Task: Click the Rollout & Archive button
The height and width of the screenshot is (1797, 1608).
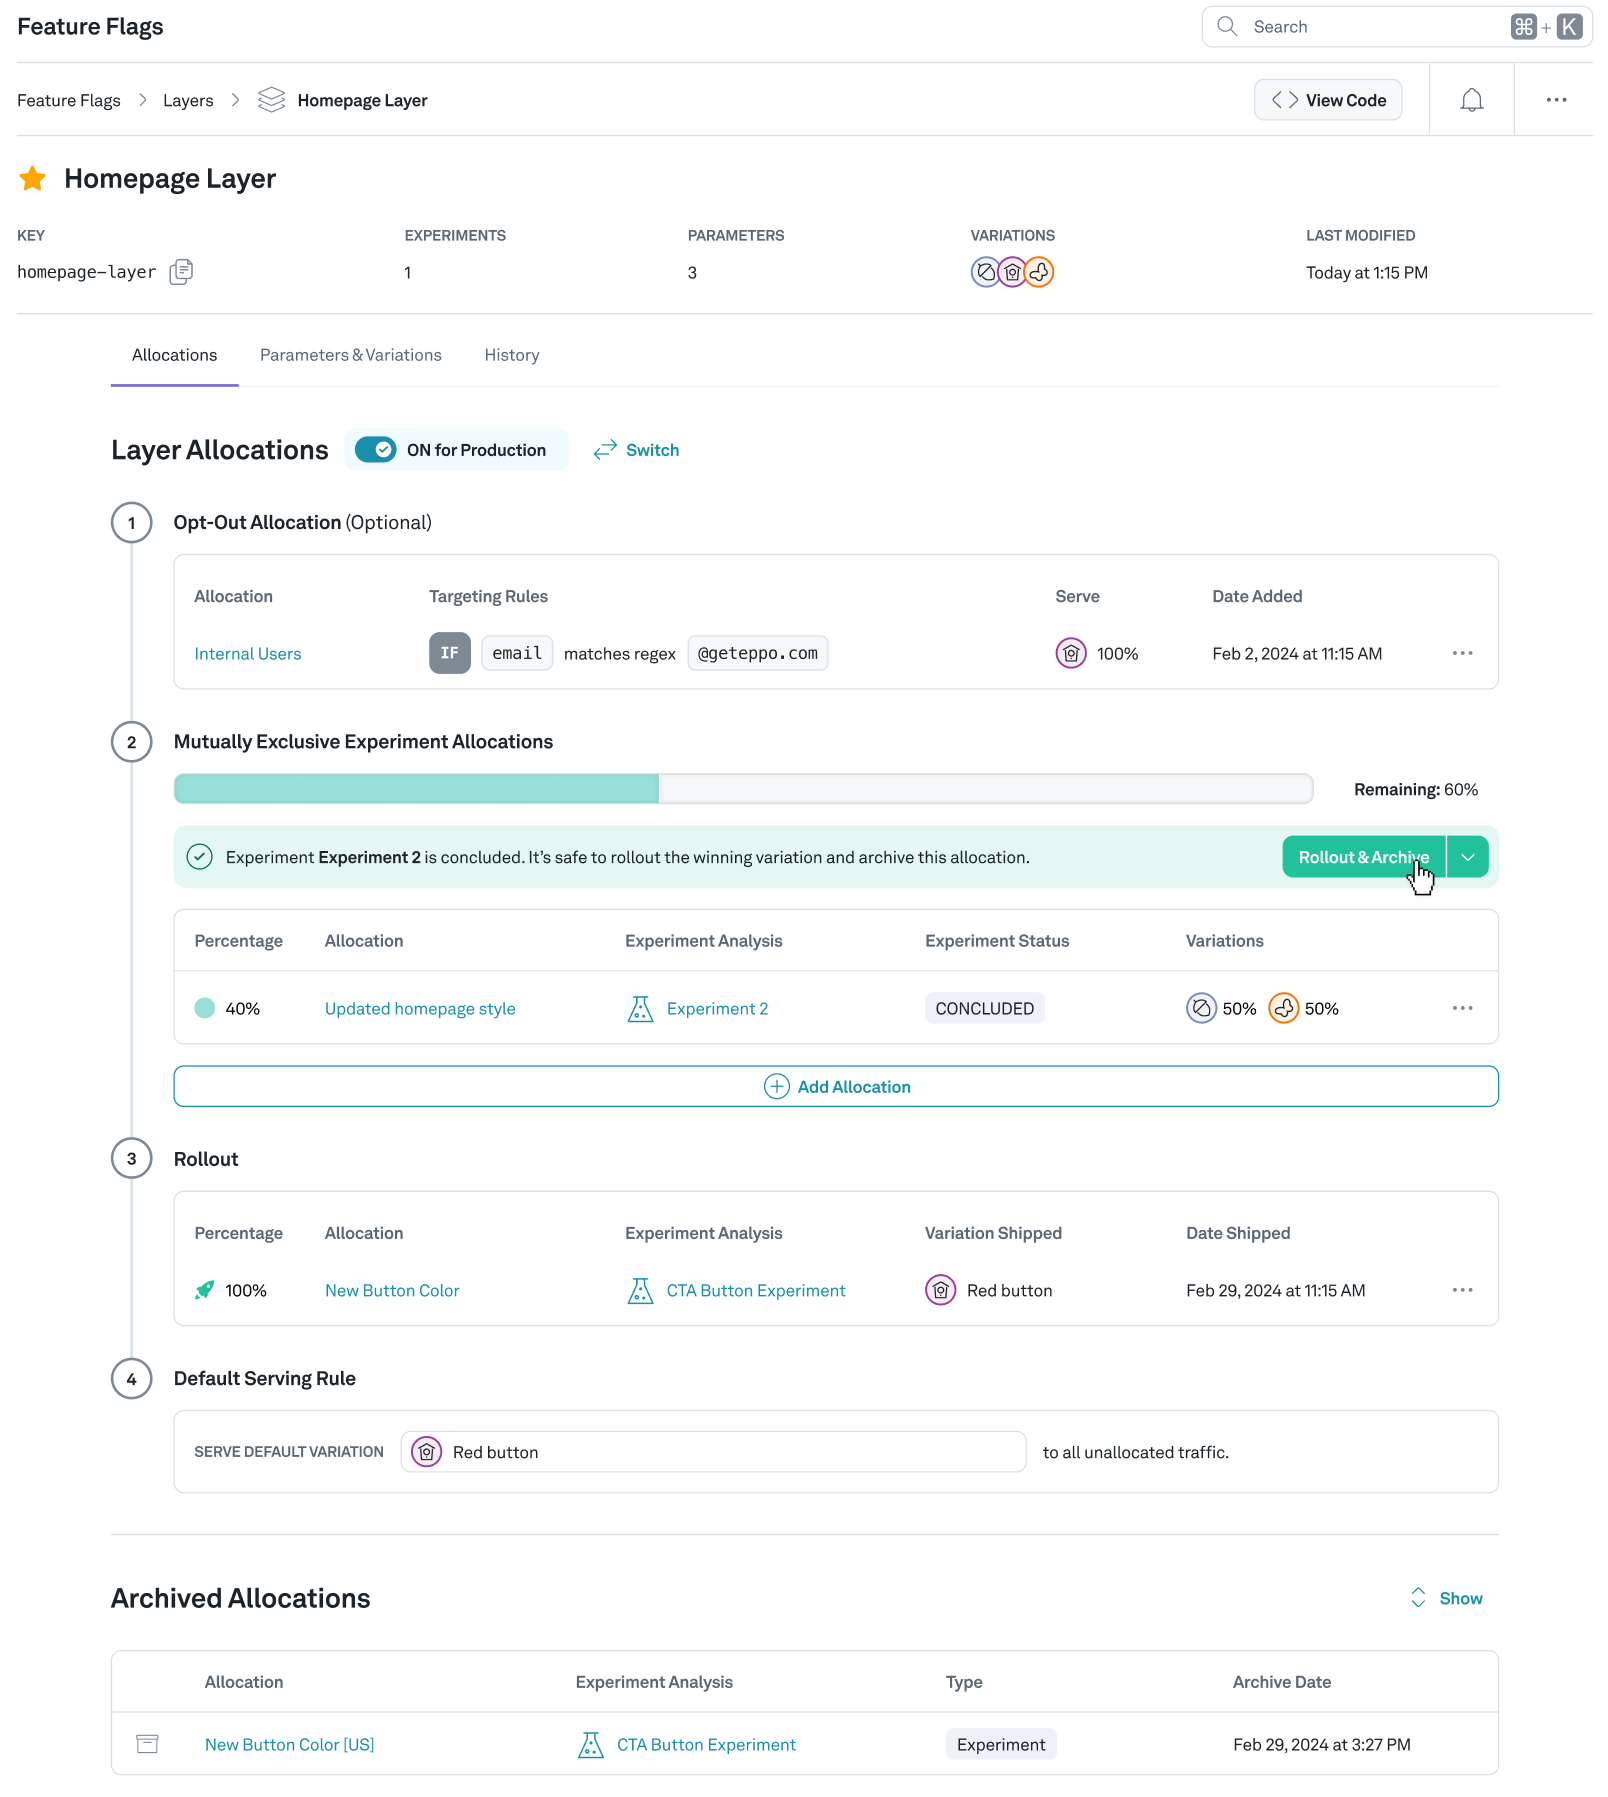Action: pyautogui.click(x=1363, y=856)
